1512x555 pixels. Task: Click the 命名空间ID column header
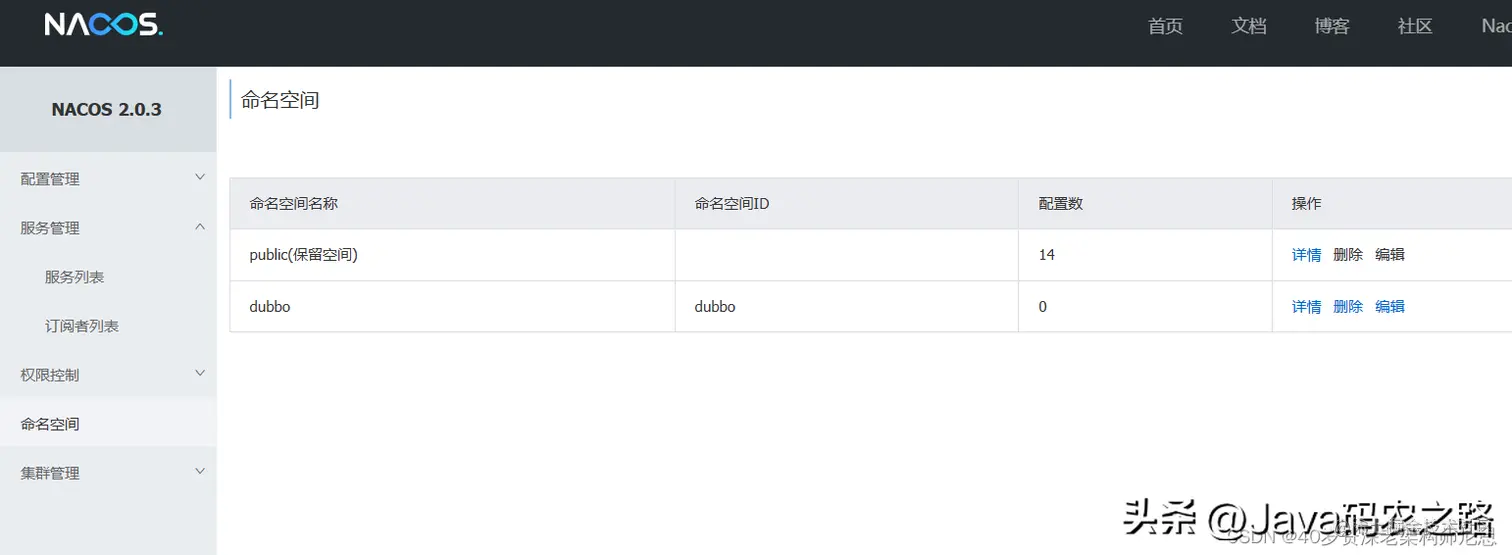(847, 203)
